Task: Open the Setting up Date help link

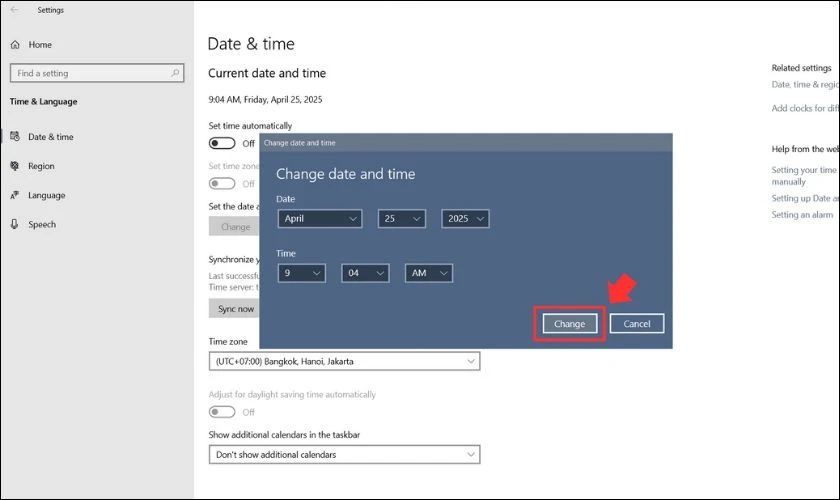Action: (805, 198)
